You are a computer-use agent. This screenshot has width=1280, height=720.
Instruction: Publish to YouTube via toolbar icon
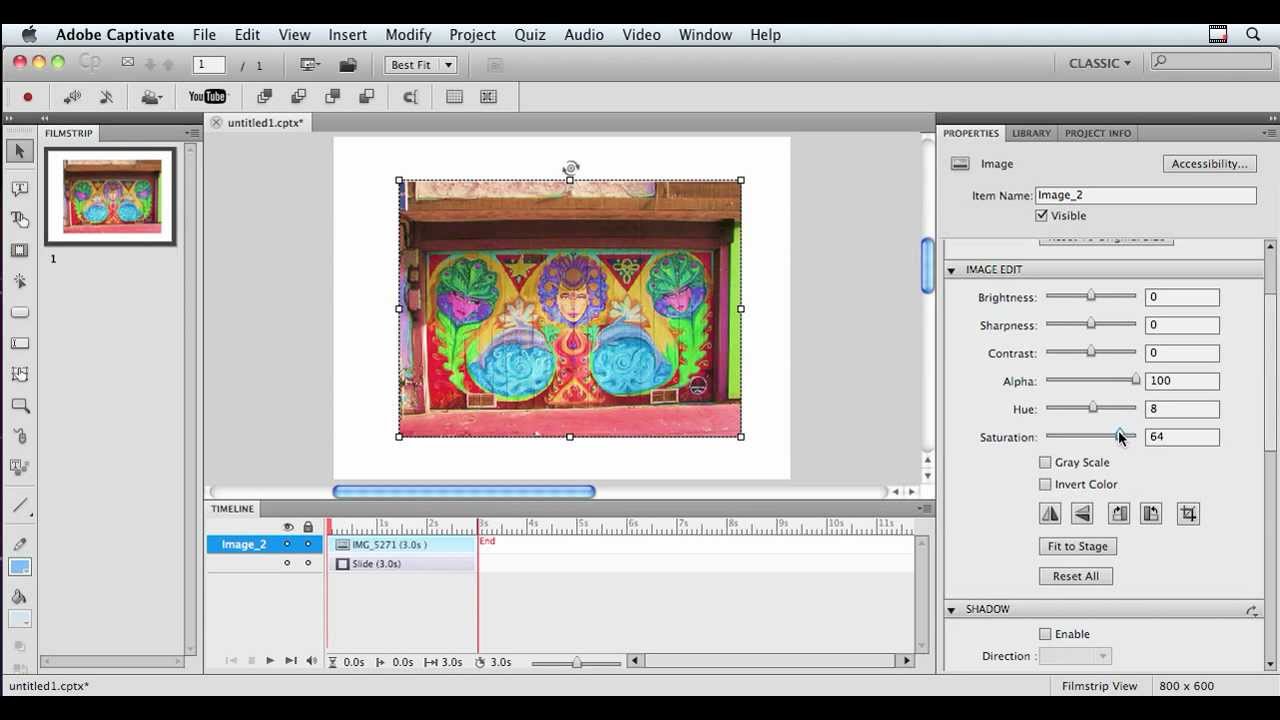coord(207,97)
